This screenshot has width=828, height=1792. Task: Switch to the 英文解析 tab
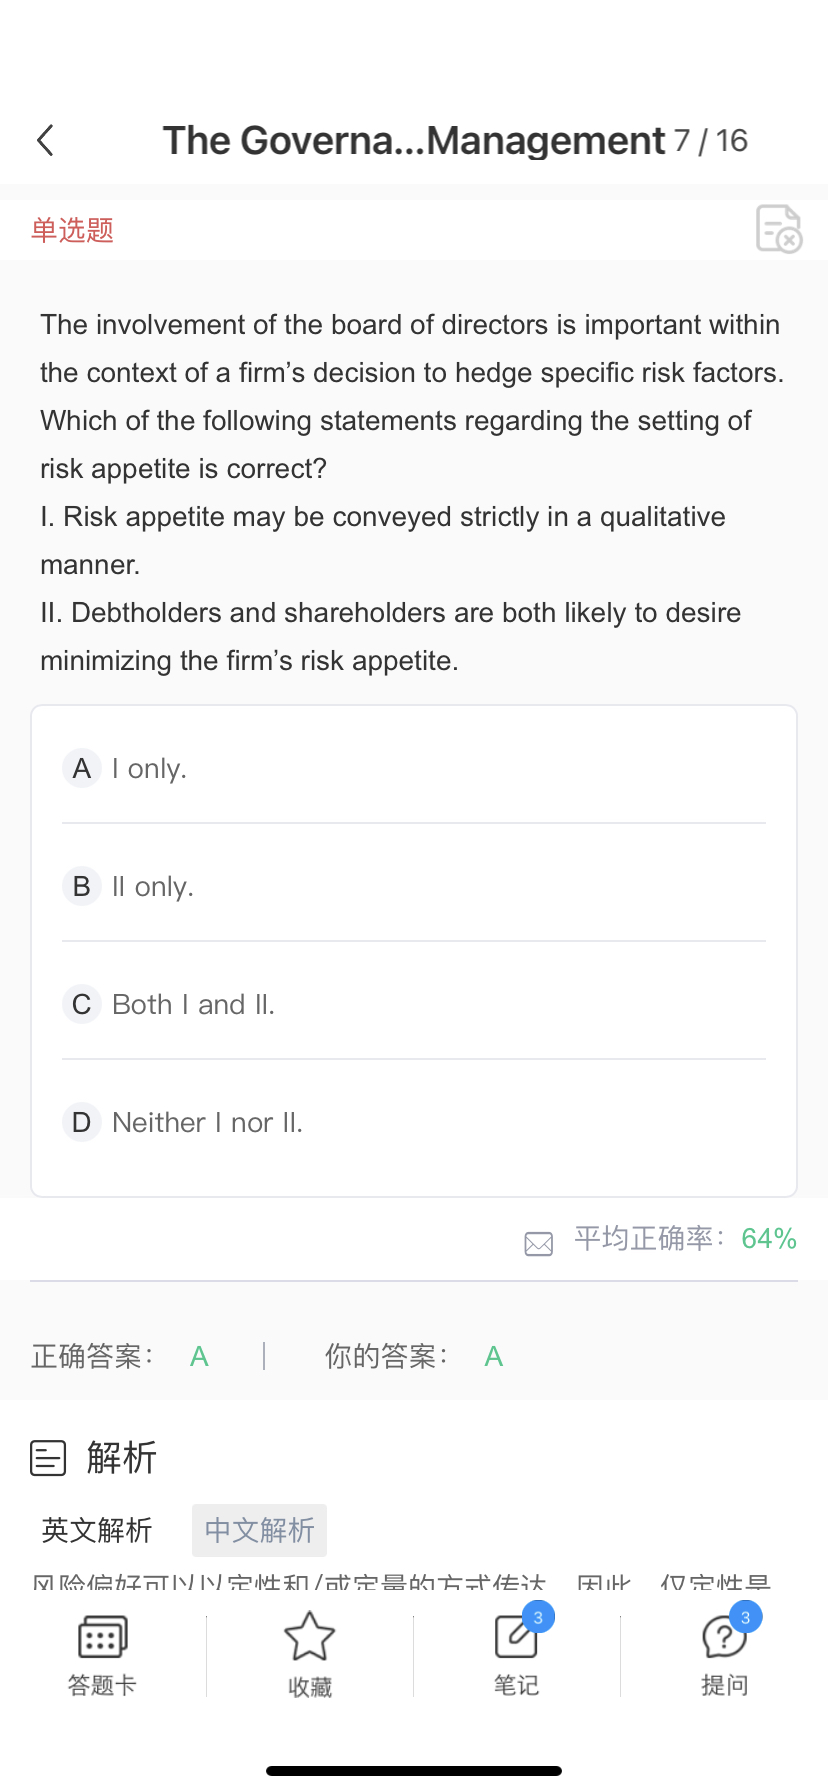[97, 1530]
